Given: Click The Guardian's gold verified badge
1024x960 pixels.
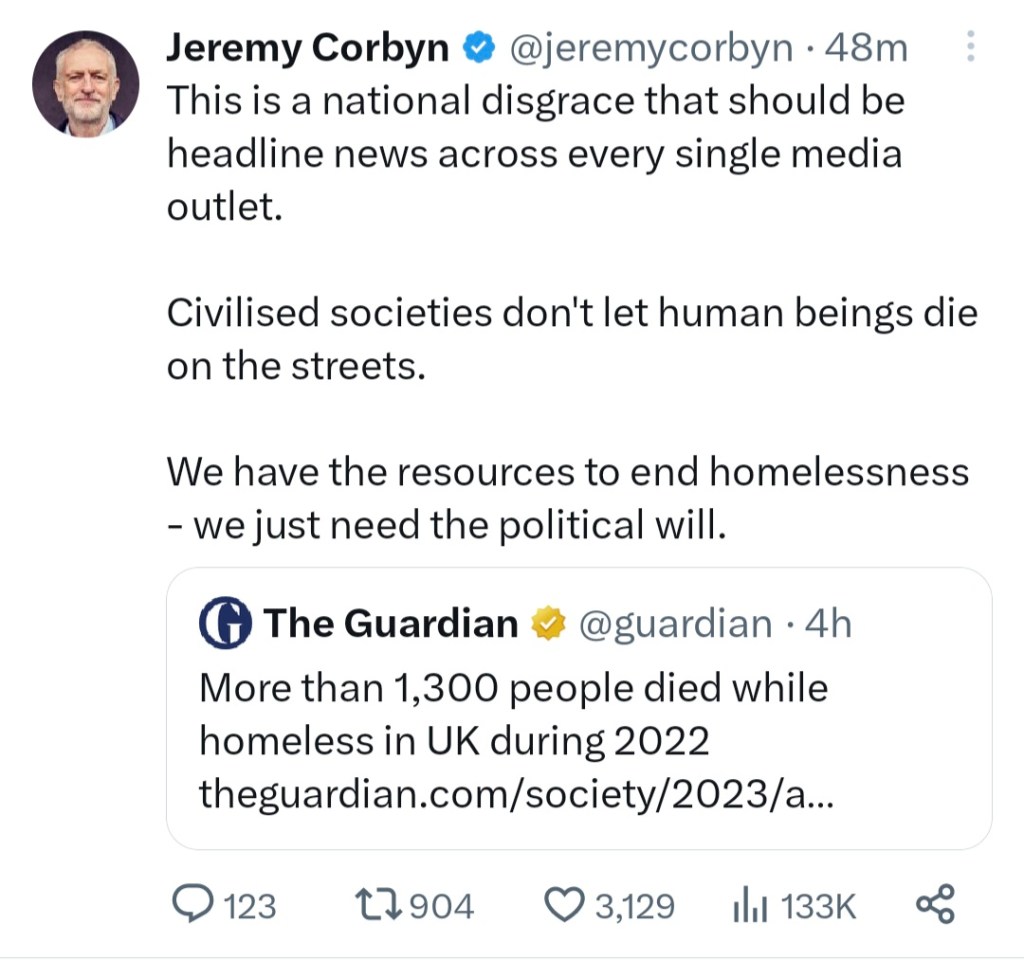Looking at the screenshot, I should [x=545, y=624].
